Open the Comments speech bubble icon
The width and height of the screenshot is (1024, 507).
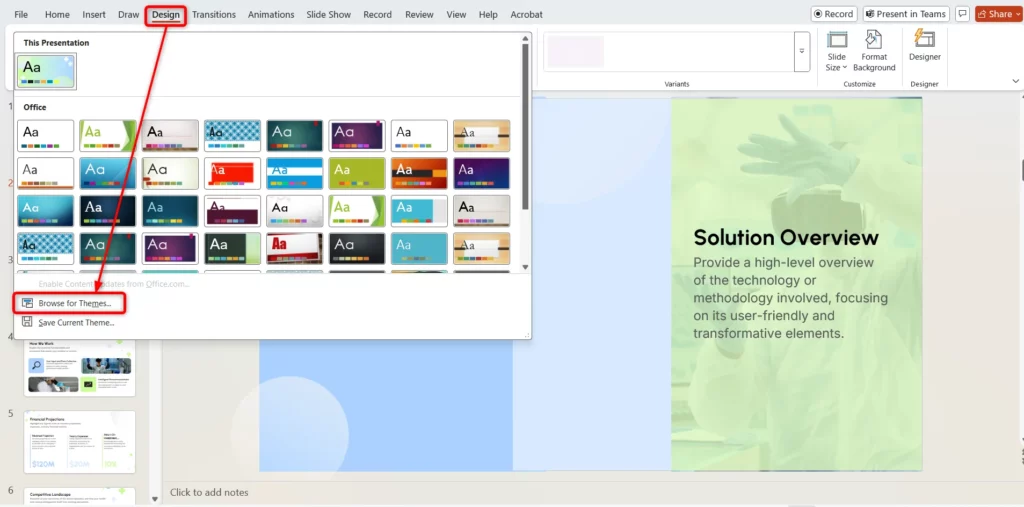point(962,14)
